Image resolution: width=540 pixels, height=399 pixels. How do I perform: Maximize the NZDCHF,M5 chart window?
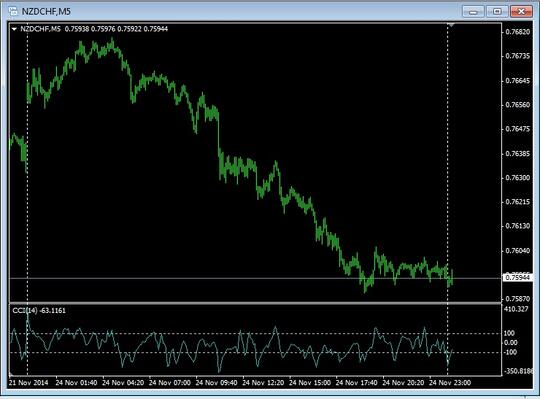coord(497,11)
